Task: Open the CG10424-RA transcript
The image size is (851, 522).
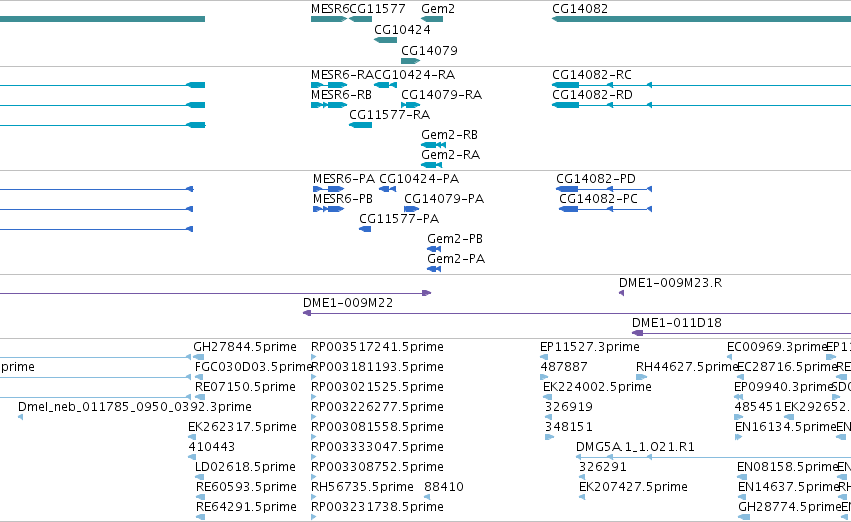Action: tap(385, 85)
